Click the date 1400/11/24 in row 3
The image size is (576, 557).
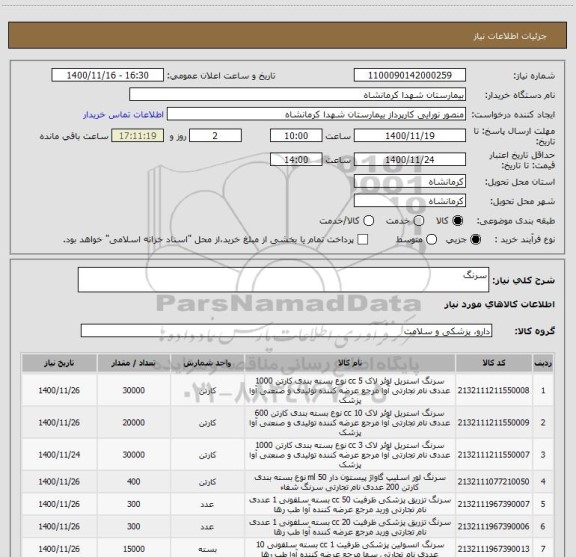(59, 455)
